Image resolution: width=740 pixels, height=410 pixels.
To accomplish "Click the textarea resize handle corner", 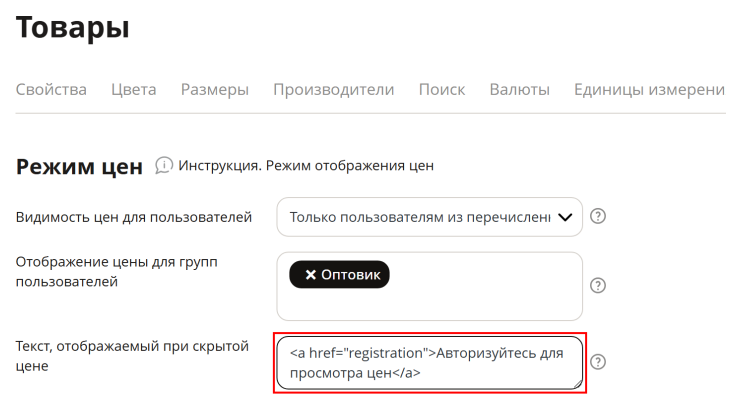I will (577, 384).
